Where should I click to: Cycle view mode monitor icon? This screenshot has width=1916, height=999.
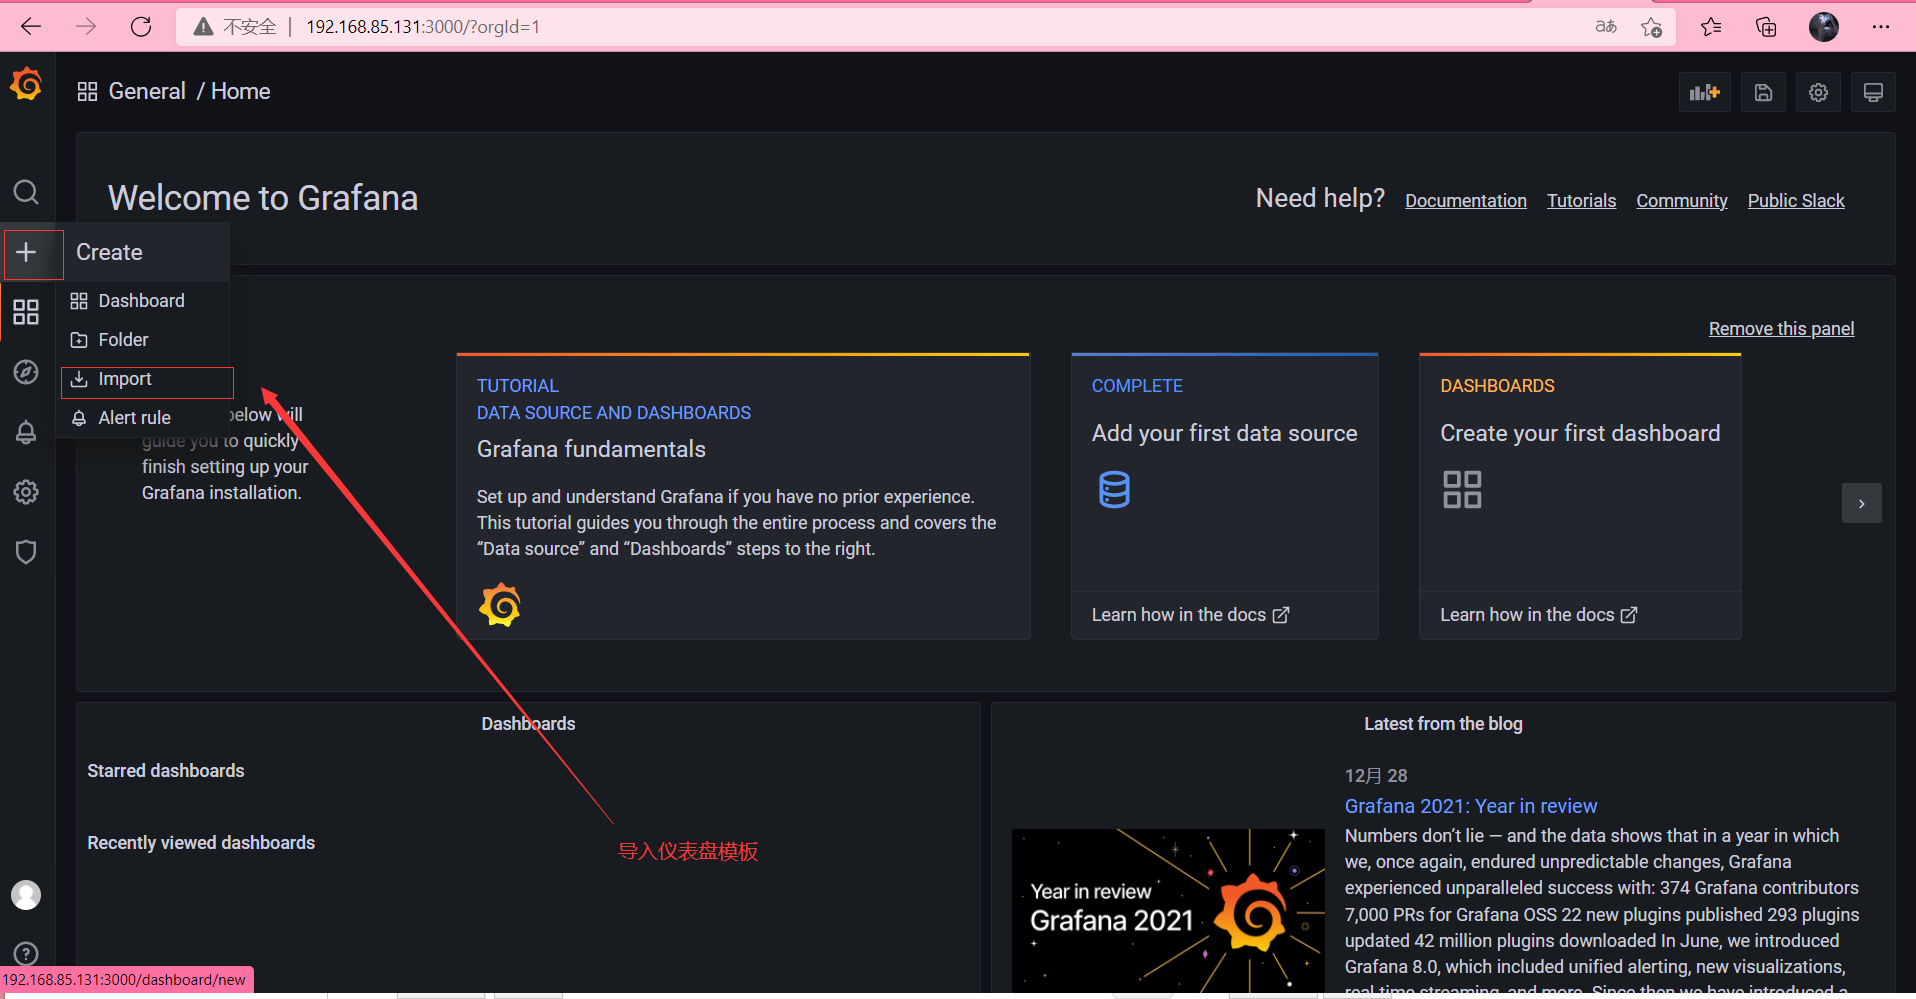click(x=1874, y=93)
